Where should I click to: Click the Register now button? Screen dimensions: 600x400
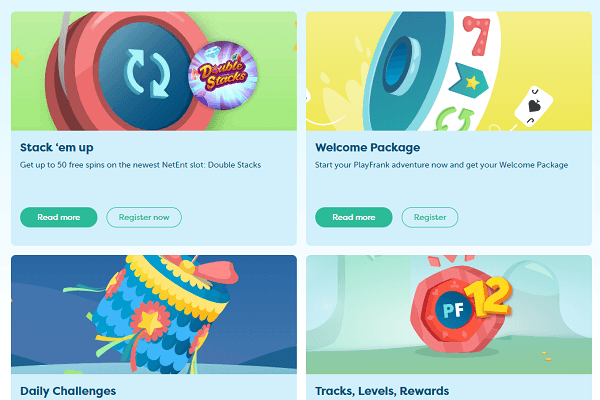click(x=144, y=217)
